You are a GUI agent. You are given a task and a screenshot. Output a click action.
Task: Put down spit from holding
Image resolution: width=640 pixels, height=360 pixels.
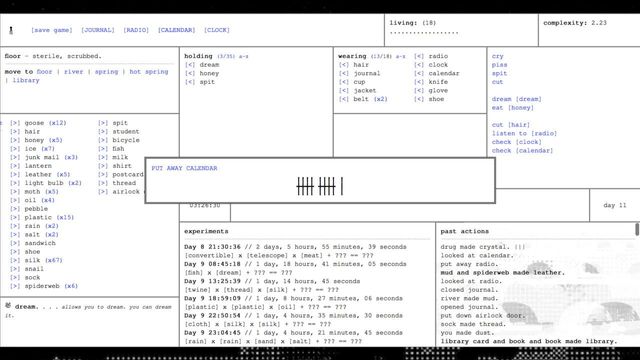coord(189,82)
